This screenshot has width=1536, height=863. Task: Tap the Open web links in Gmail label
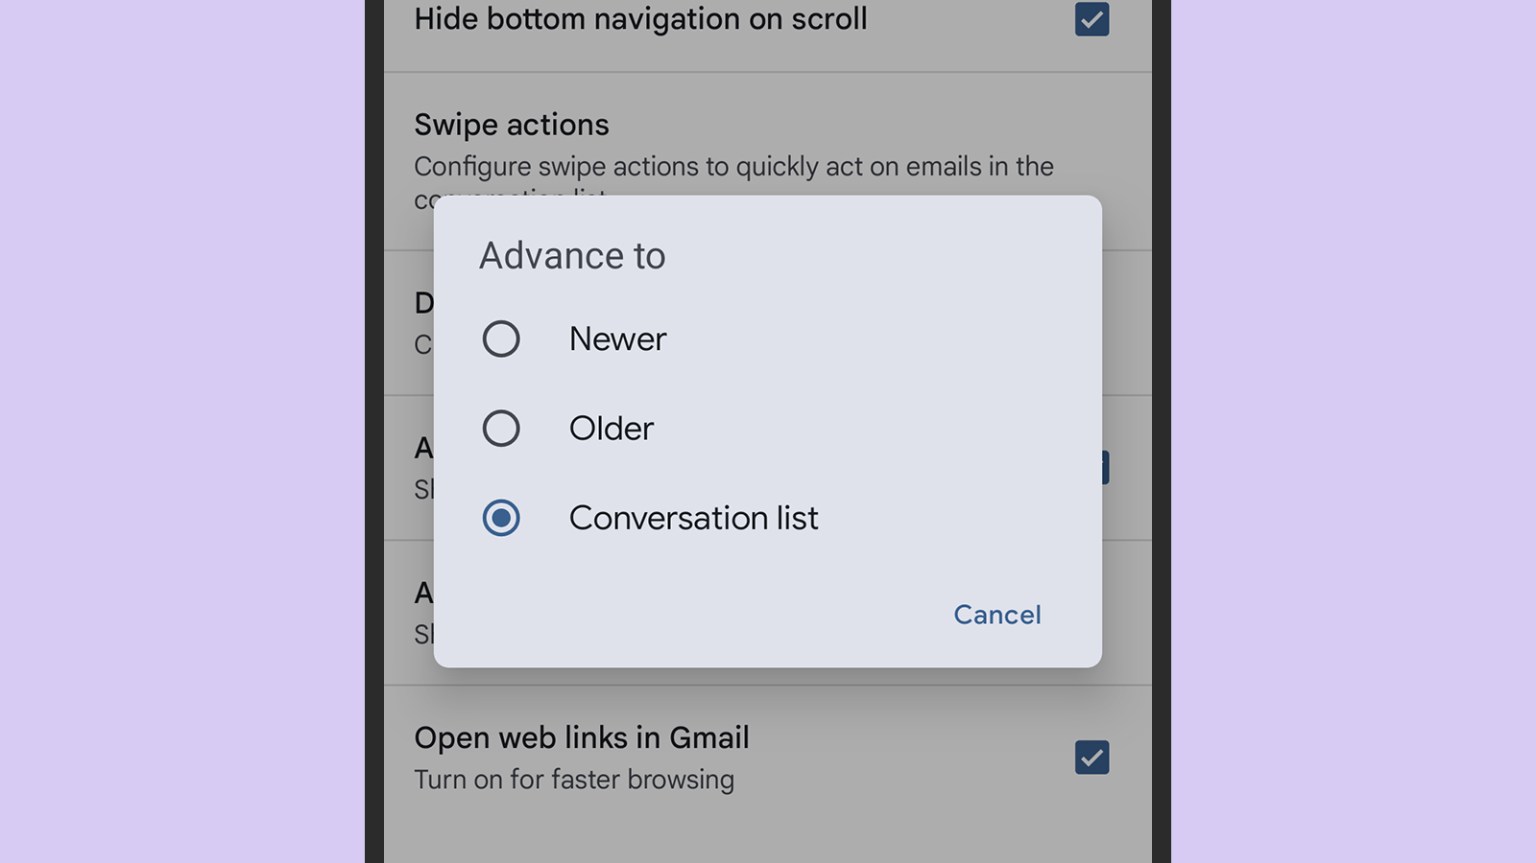click(582, 737)
